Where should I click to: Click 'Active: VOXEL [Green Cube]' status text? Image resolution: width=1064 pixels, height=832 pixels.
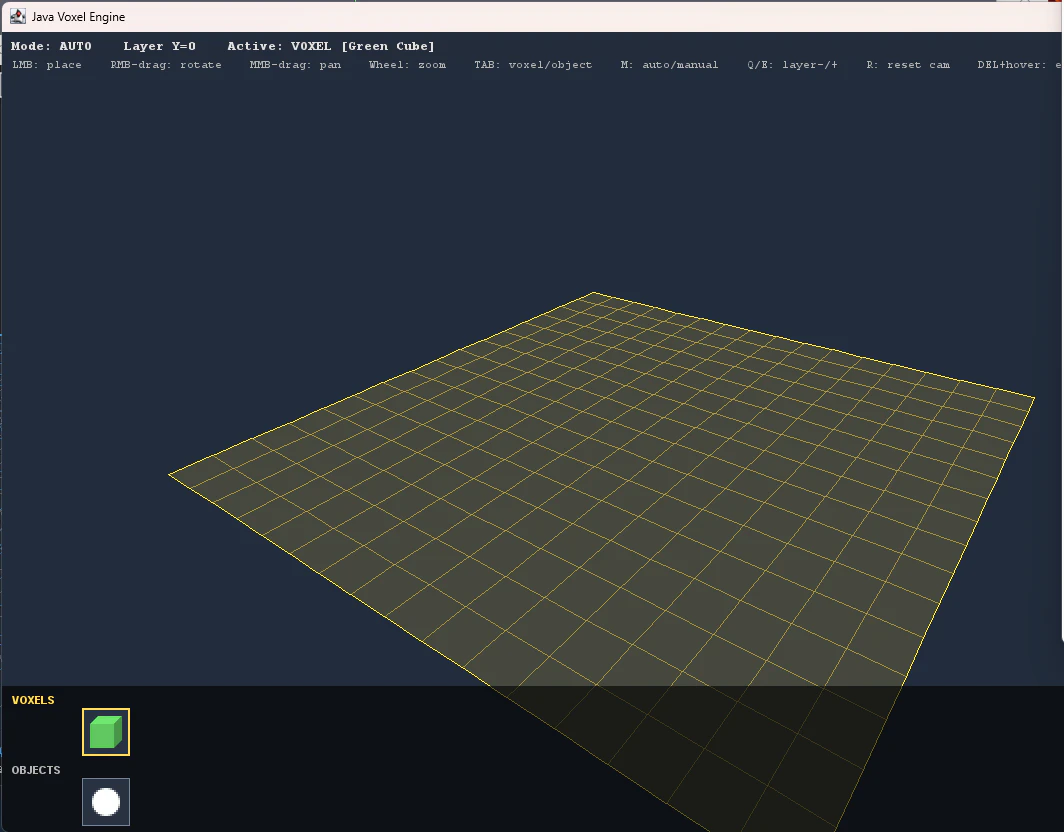pyautogui.click(x=330, y=46)
